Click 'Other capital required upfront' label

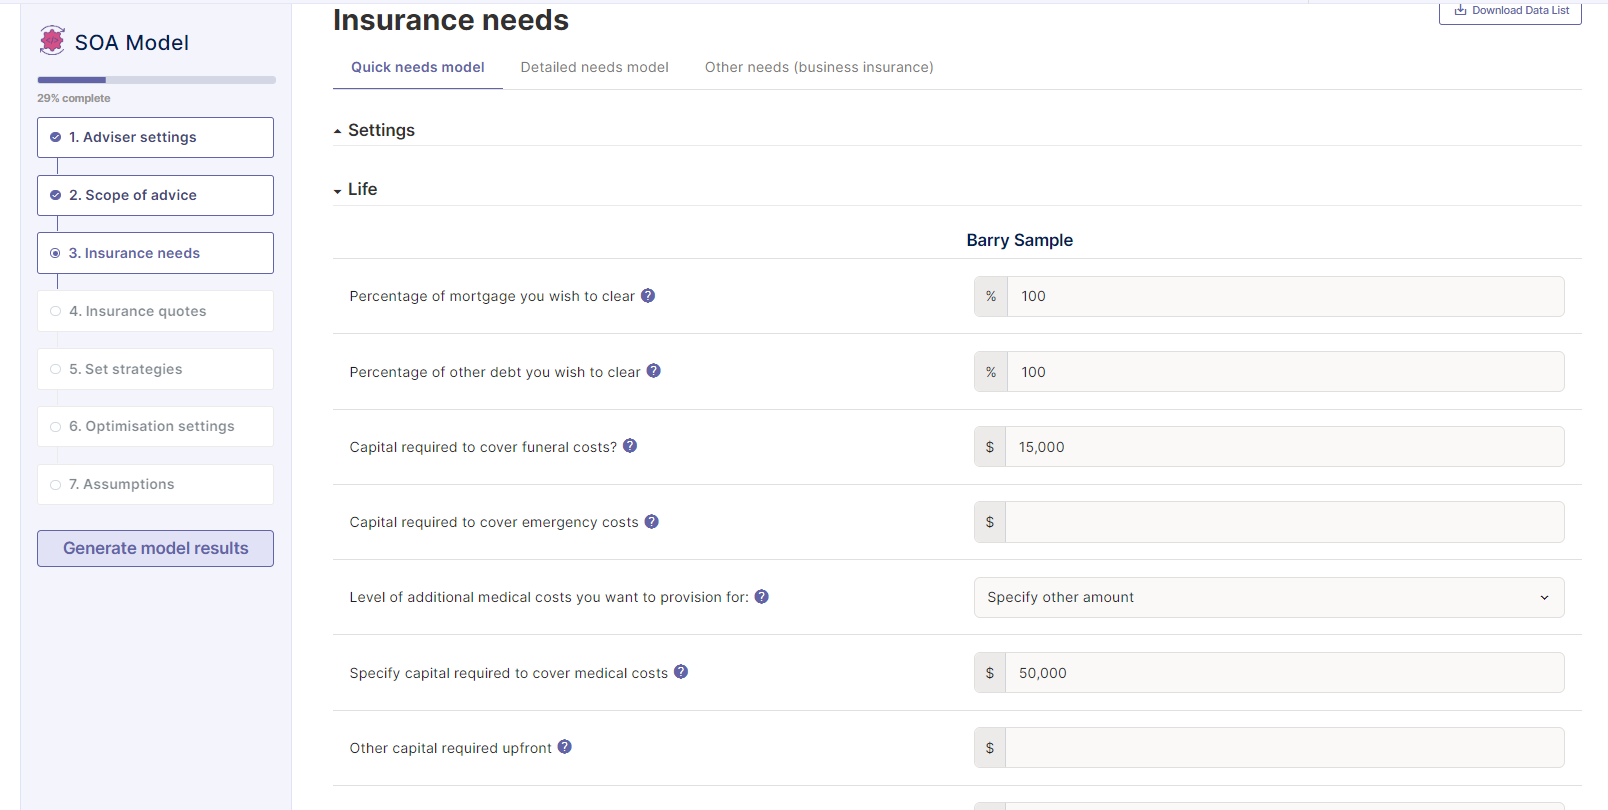click(x=450, y=748)
